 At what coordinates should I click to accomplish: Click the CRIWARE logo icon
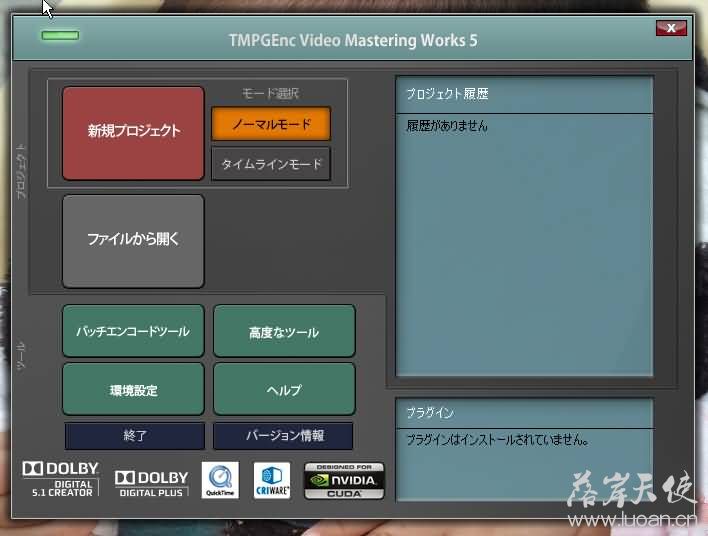click(x=272, y=480)
